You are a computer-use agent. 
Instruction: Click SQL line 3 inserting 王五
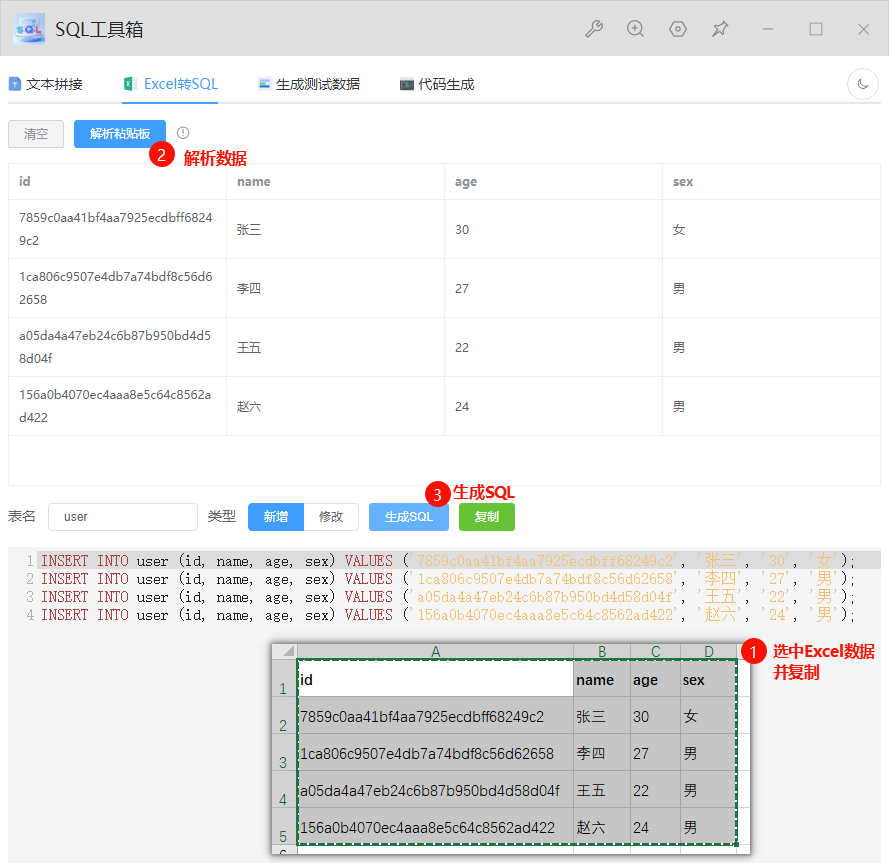point(448,597)
